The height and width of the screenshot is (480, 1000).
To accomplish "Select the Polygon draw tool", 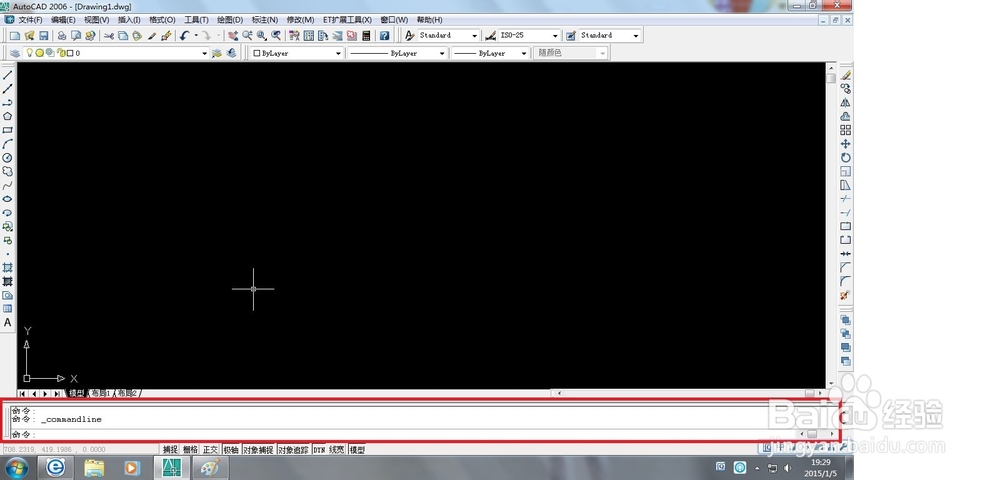I will [8, 117].
